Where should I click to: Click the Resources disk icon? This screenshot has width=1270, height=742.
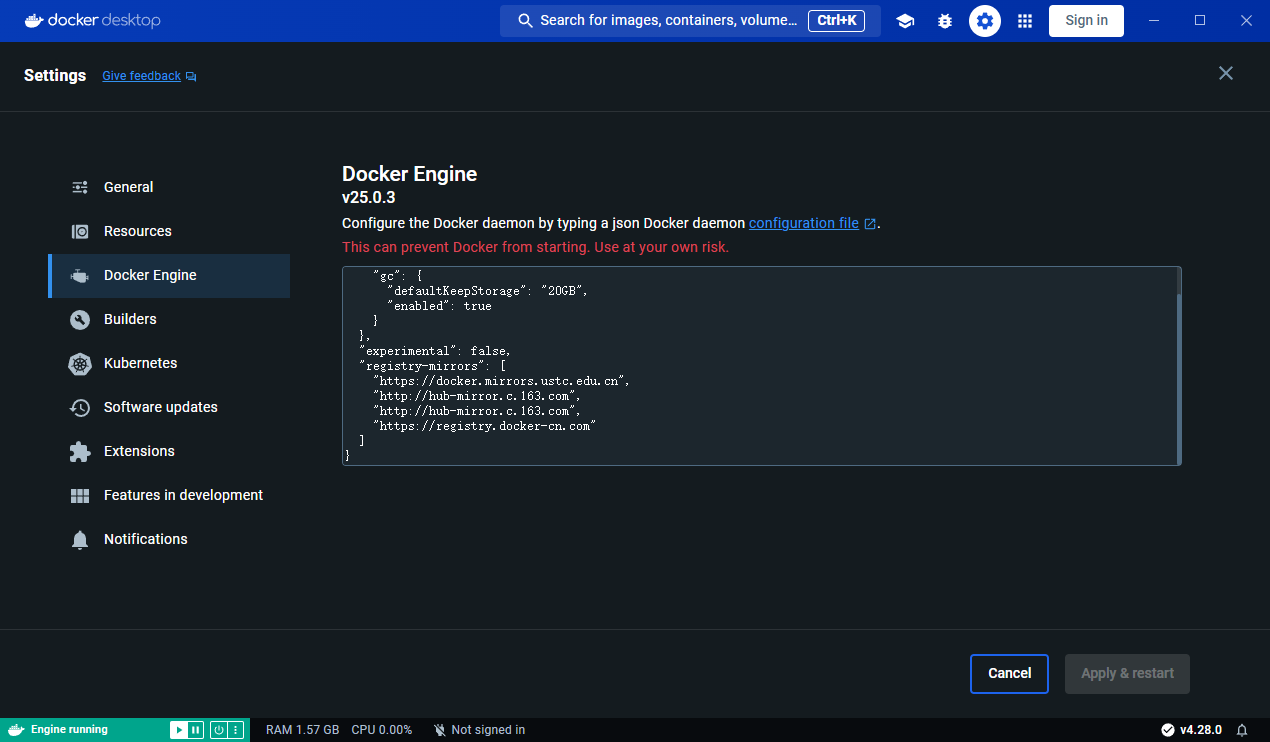pyautogui.click(x=80, y=231)
